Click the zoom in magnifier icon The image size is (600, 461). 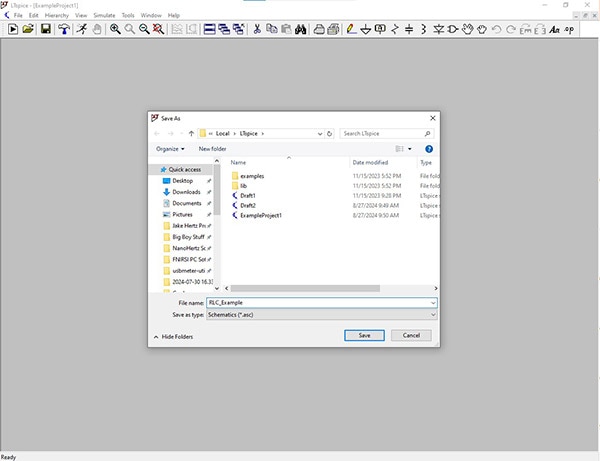(x=115, y=29)
